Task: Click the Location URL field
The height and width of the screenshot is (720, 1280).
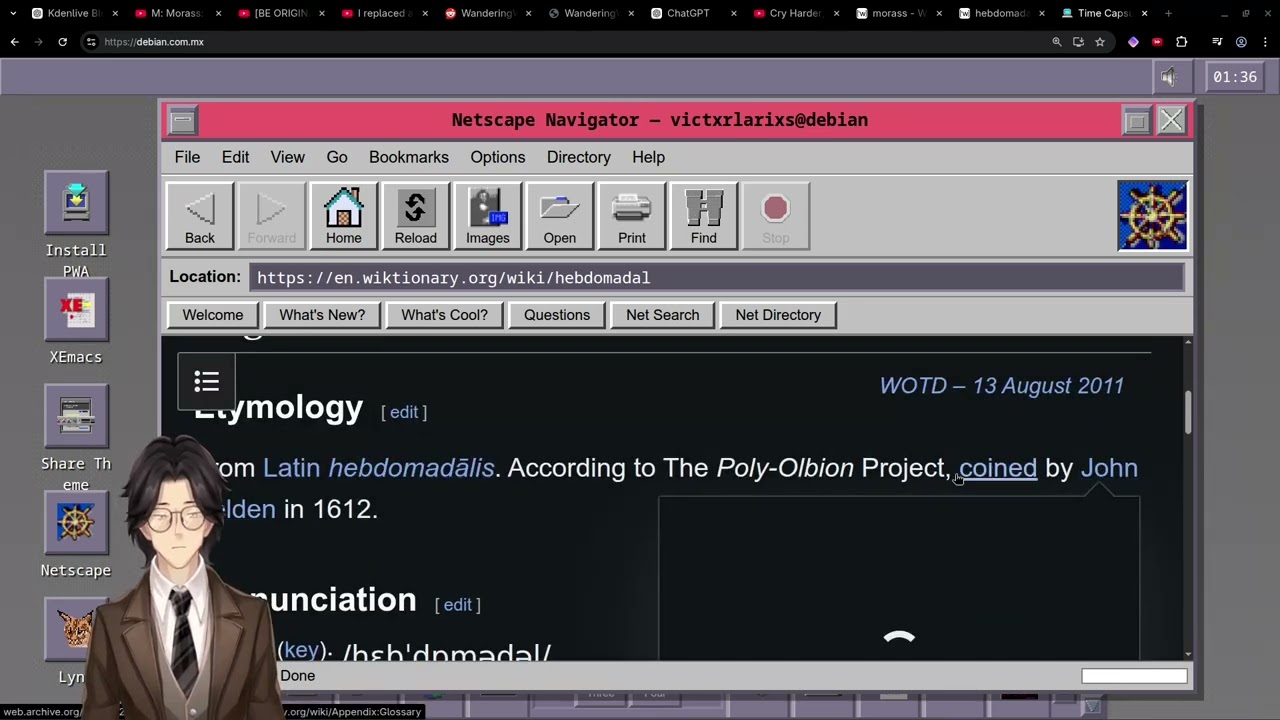Action: pyautogui.click(x=719, y=278)
